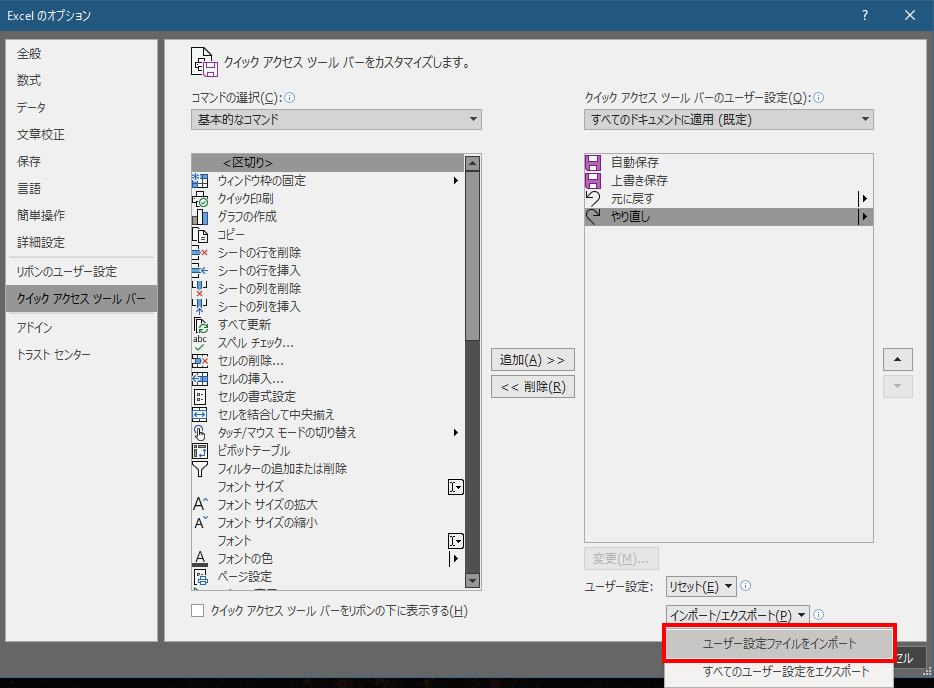Click the 自動保存 icon in the toolbar list
This screenshot has height=688, width=934.
coord(593,163)
